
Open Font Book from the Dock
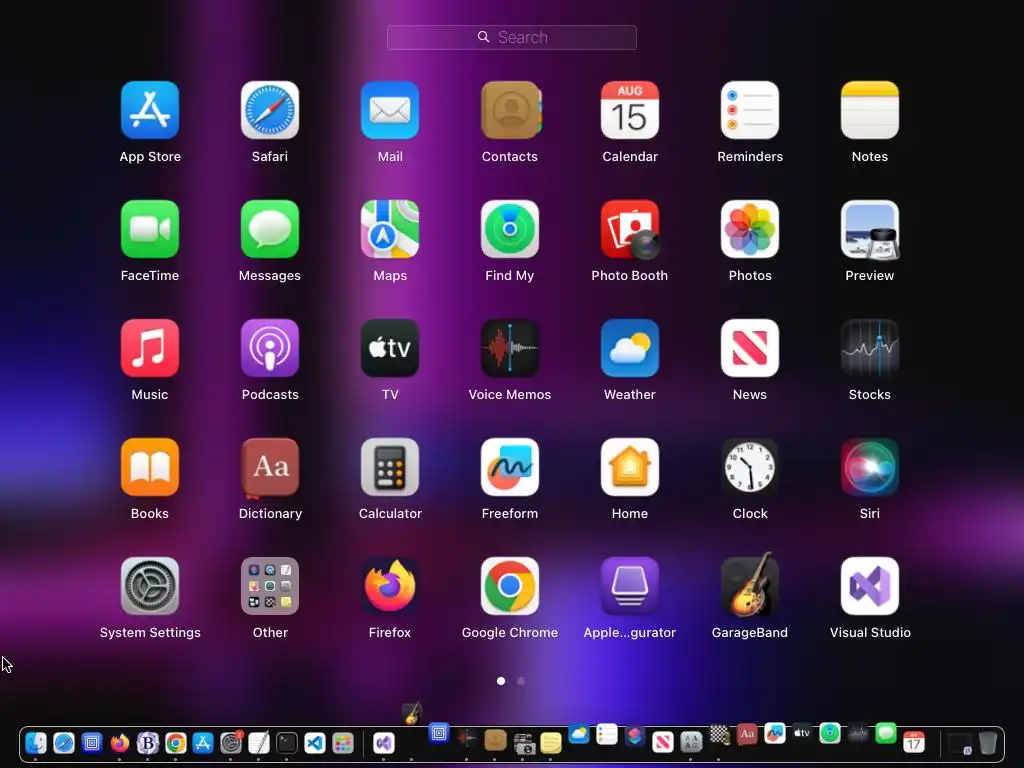(691, 742)
